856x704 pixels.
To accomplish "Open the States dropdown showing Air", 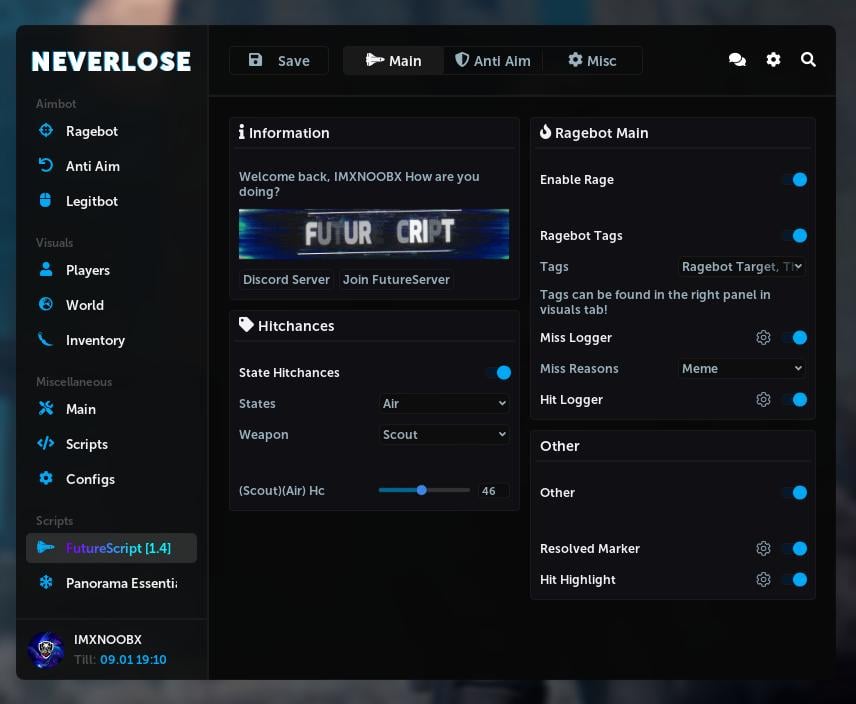I will coord(443,404).
